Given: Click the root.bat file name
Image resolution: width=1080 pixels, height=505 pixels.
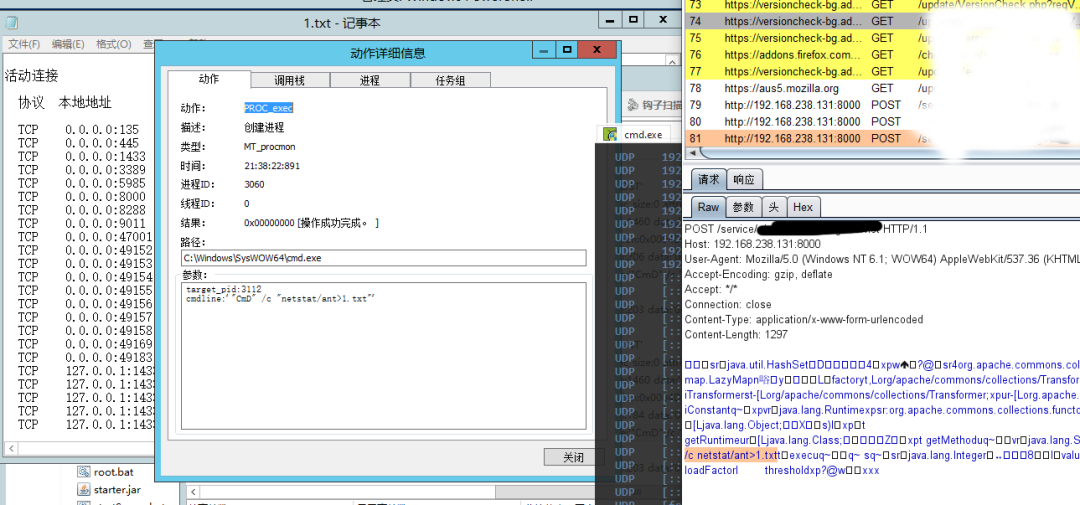Looking at the screenshot, I should 114,473.
